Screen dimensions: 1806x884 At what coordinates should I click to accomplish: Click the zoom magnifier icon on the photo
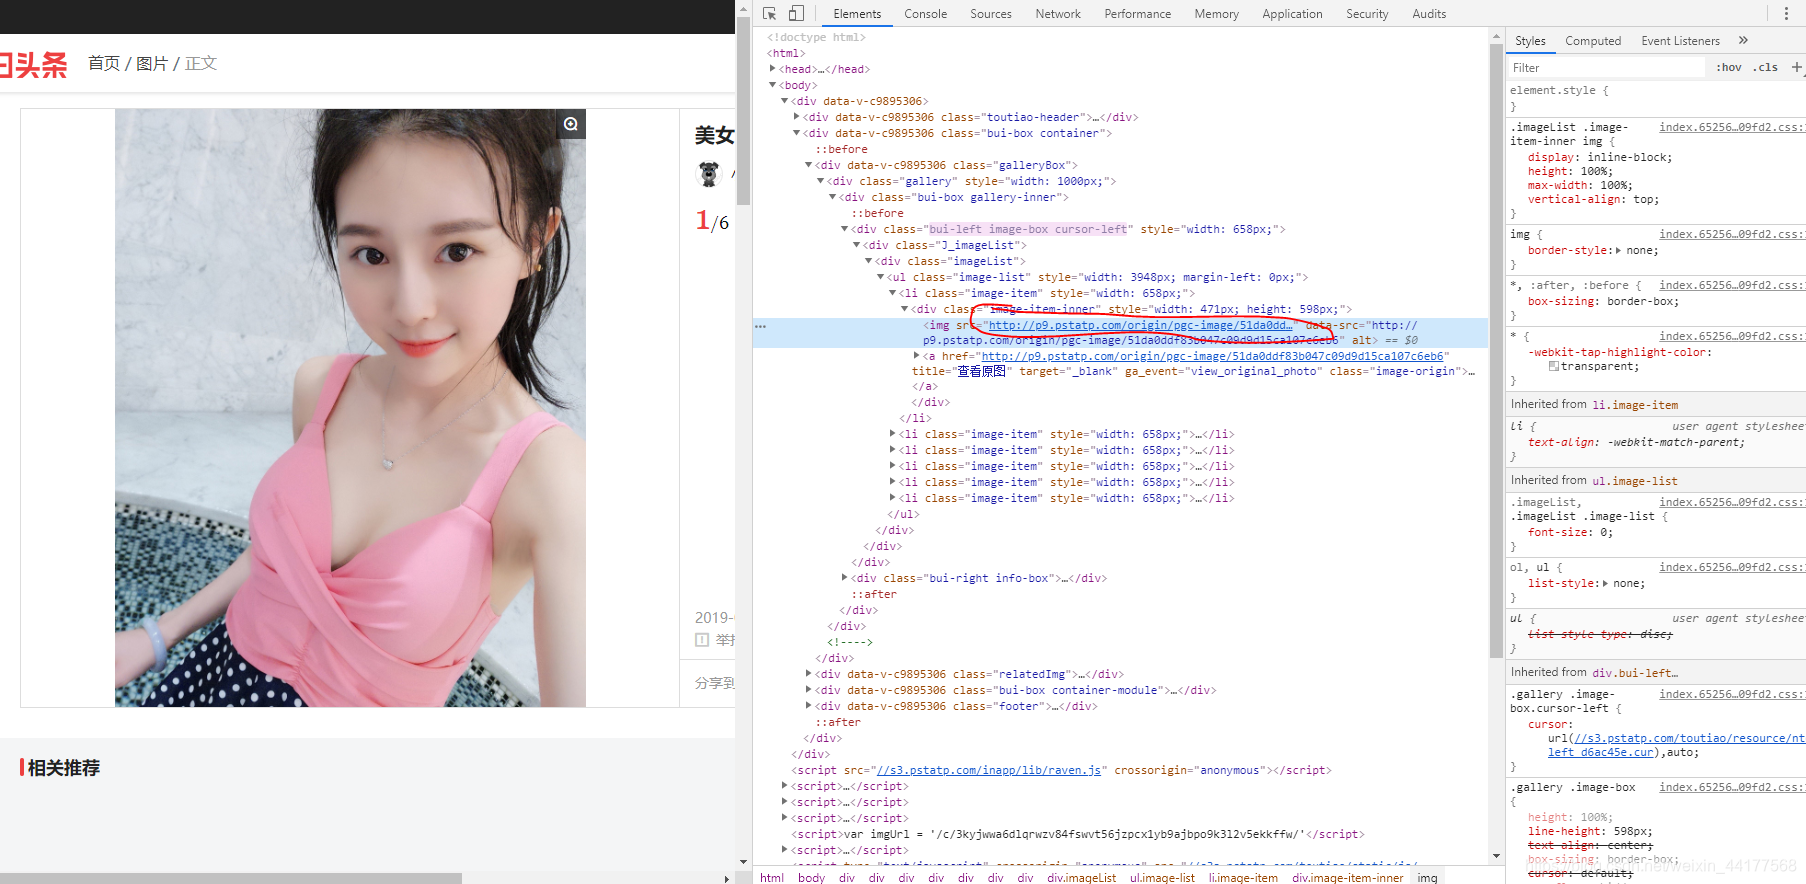[x=571, y=124]
